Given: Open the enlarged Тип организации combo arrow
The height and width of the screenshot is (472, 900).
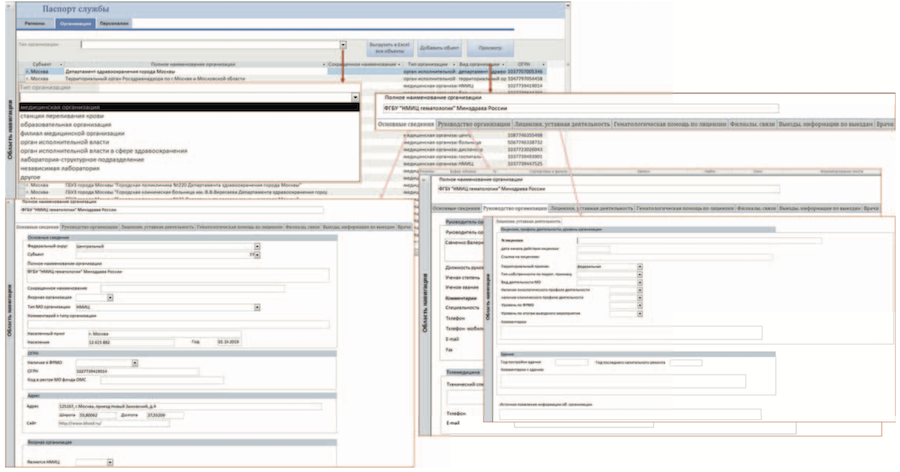Looking at the screenshot, I should pyautogui.click(x=355, y=98).
